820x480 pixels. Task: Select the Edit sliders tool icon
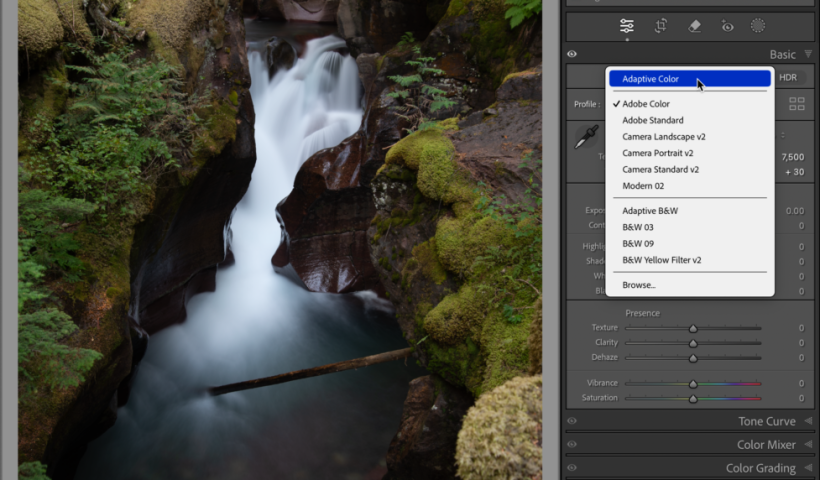click(x=627, y=26)
